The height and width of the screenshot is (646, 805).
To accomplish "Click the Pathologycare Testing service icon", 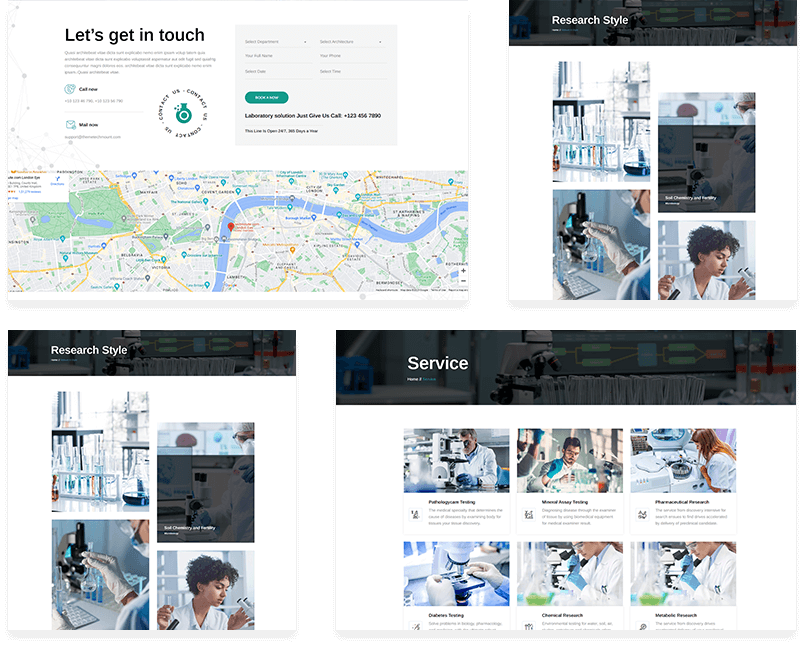I will (x=416, y=514).
